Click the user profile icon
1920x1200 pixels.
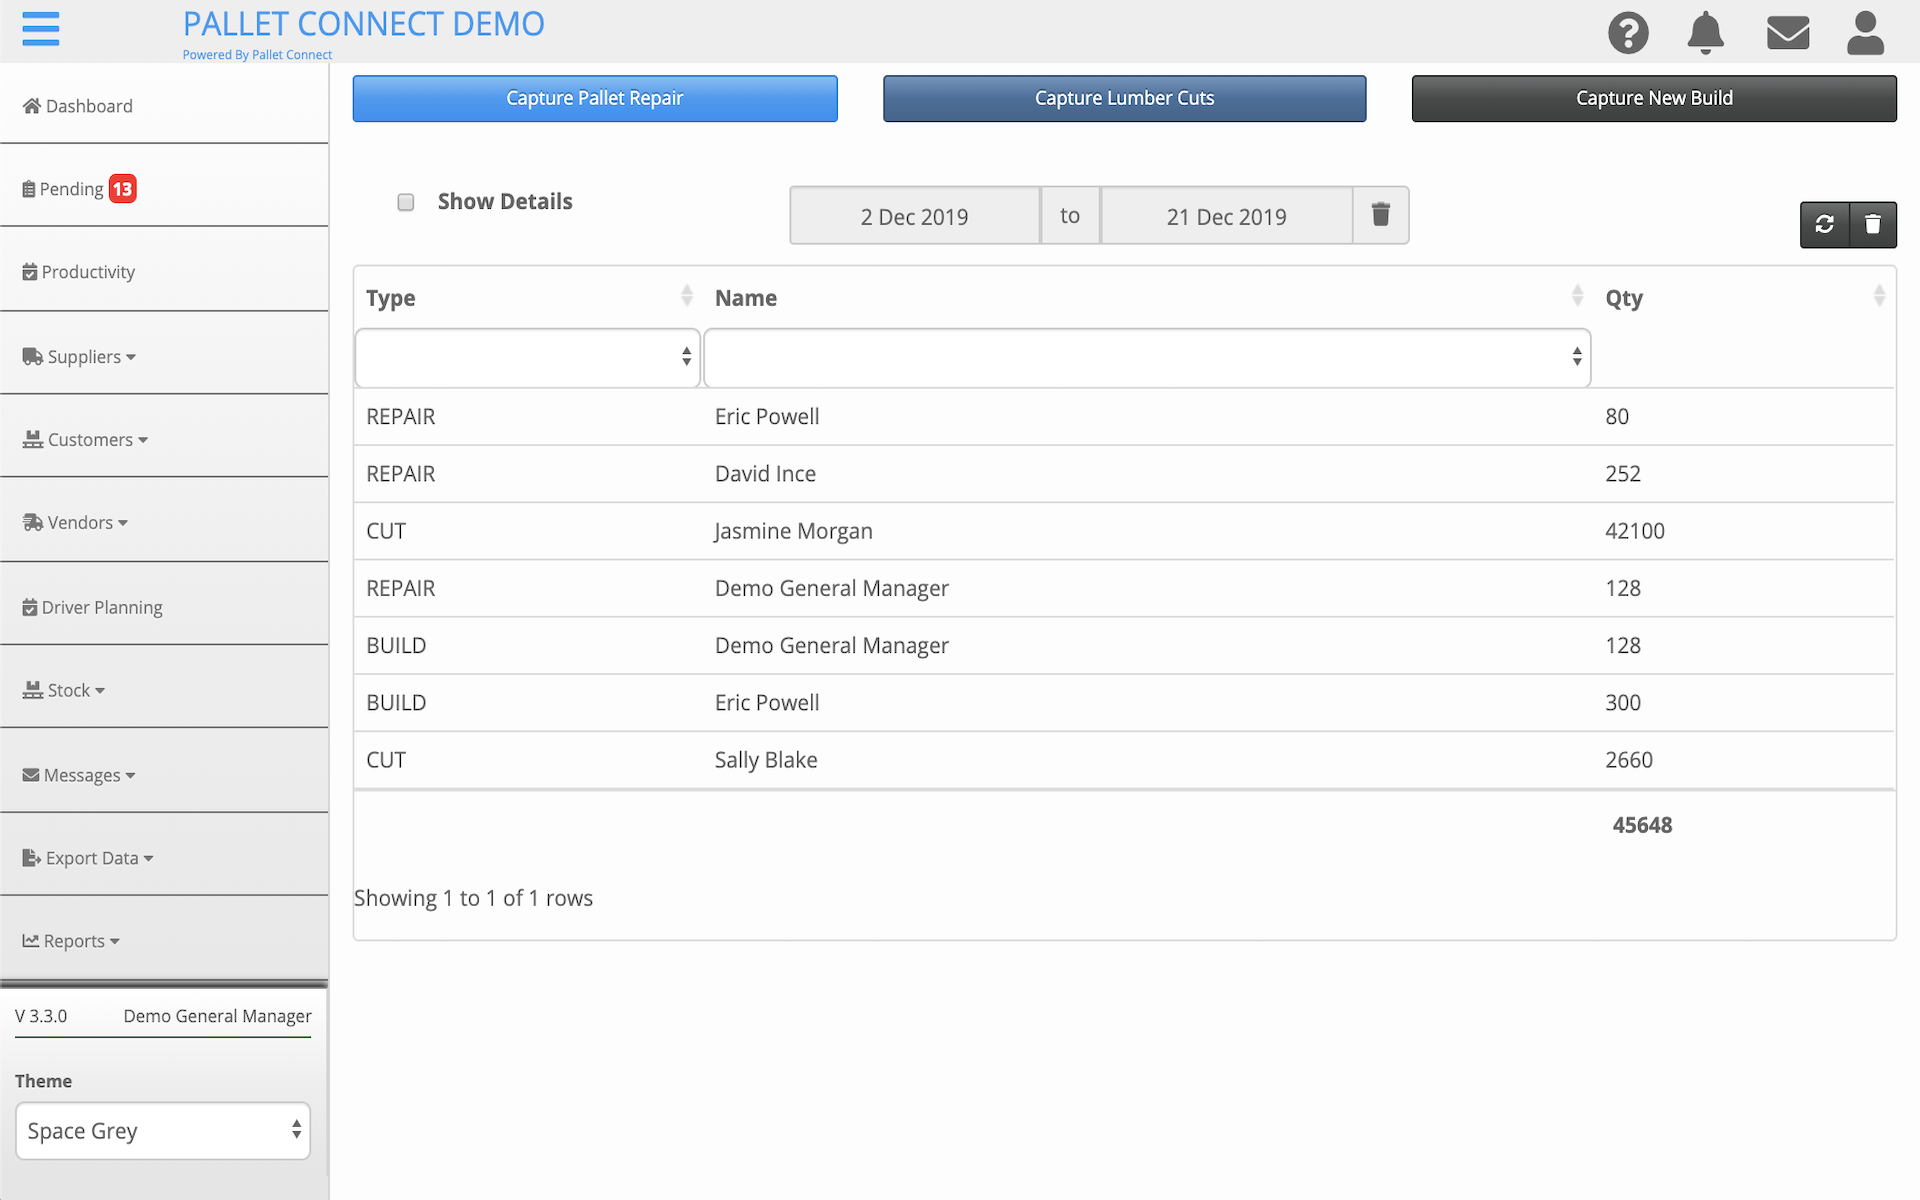pos(1865,33)
